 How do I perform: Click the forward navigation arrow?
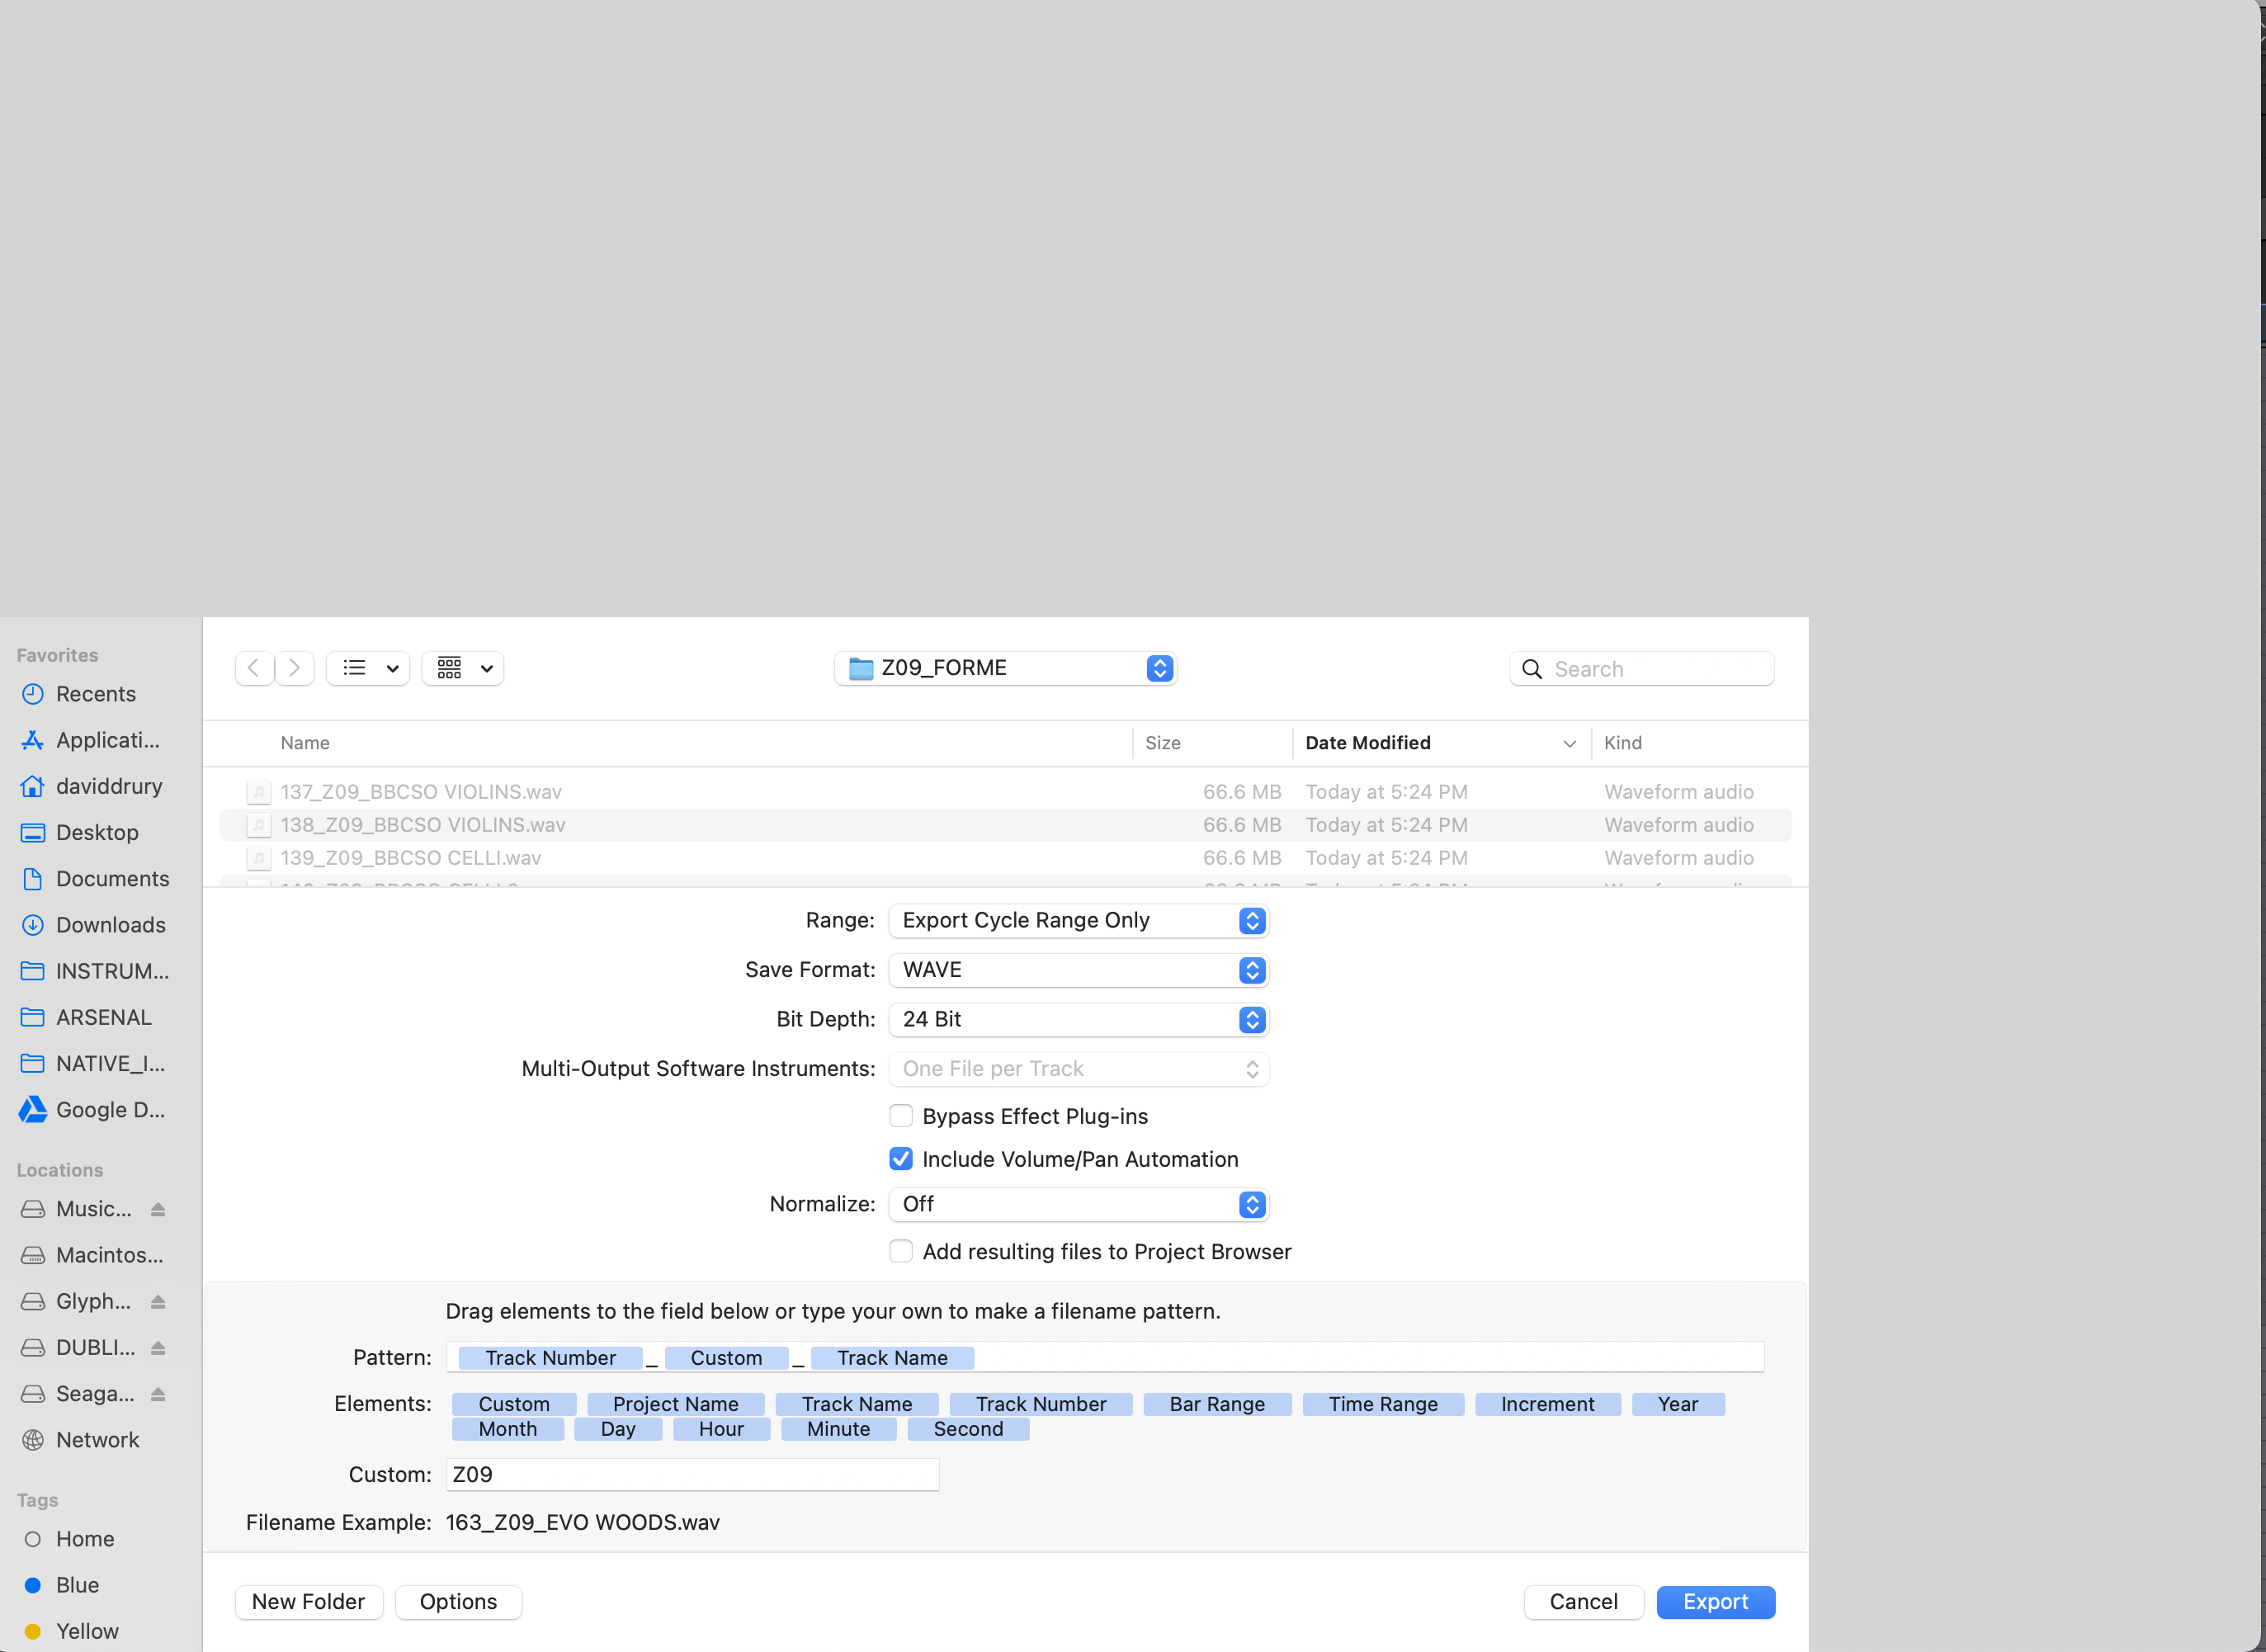point(295,668)
